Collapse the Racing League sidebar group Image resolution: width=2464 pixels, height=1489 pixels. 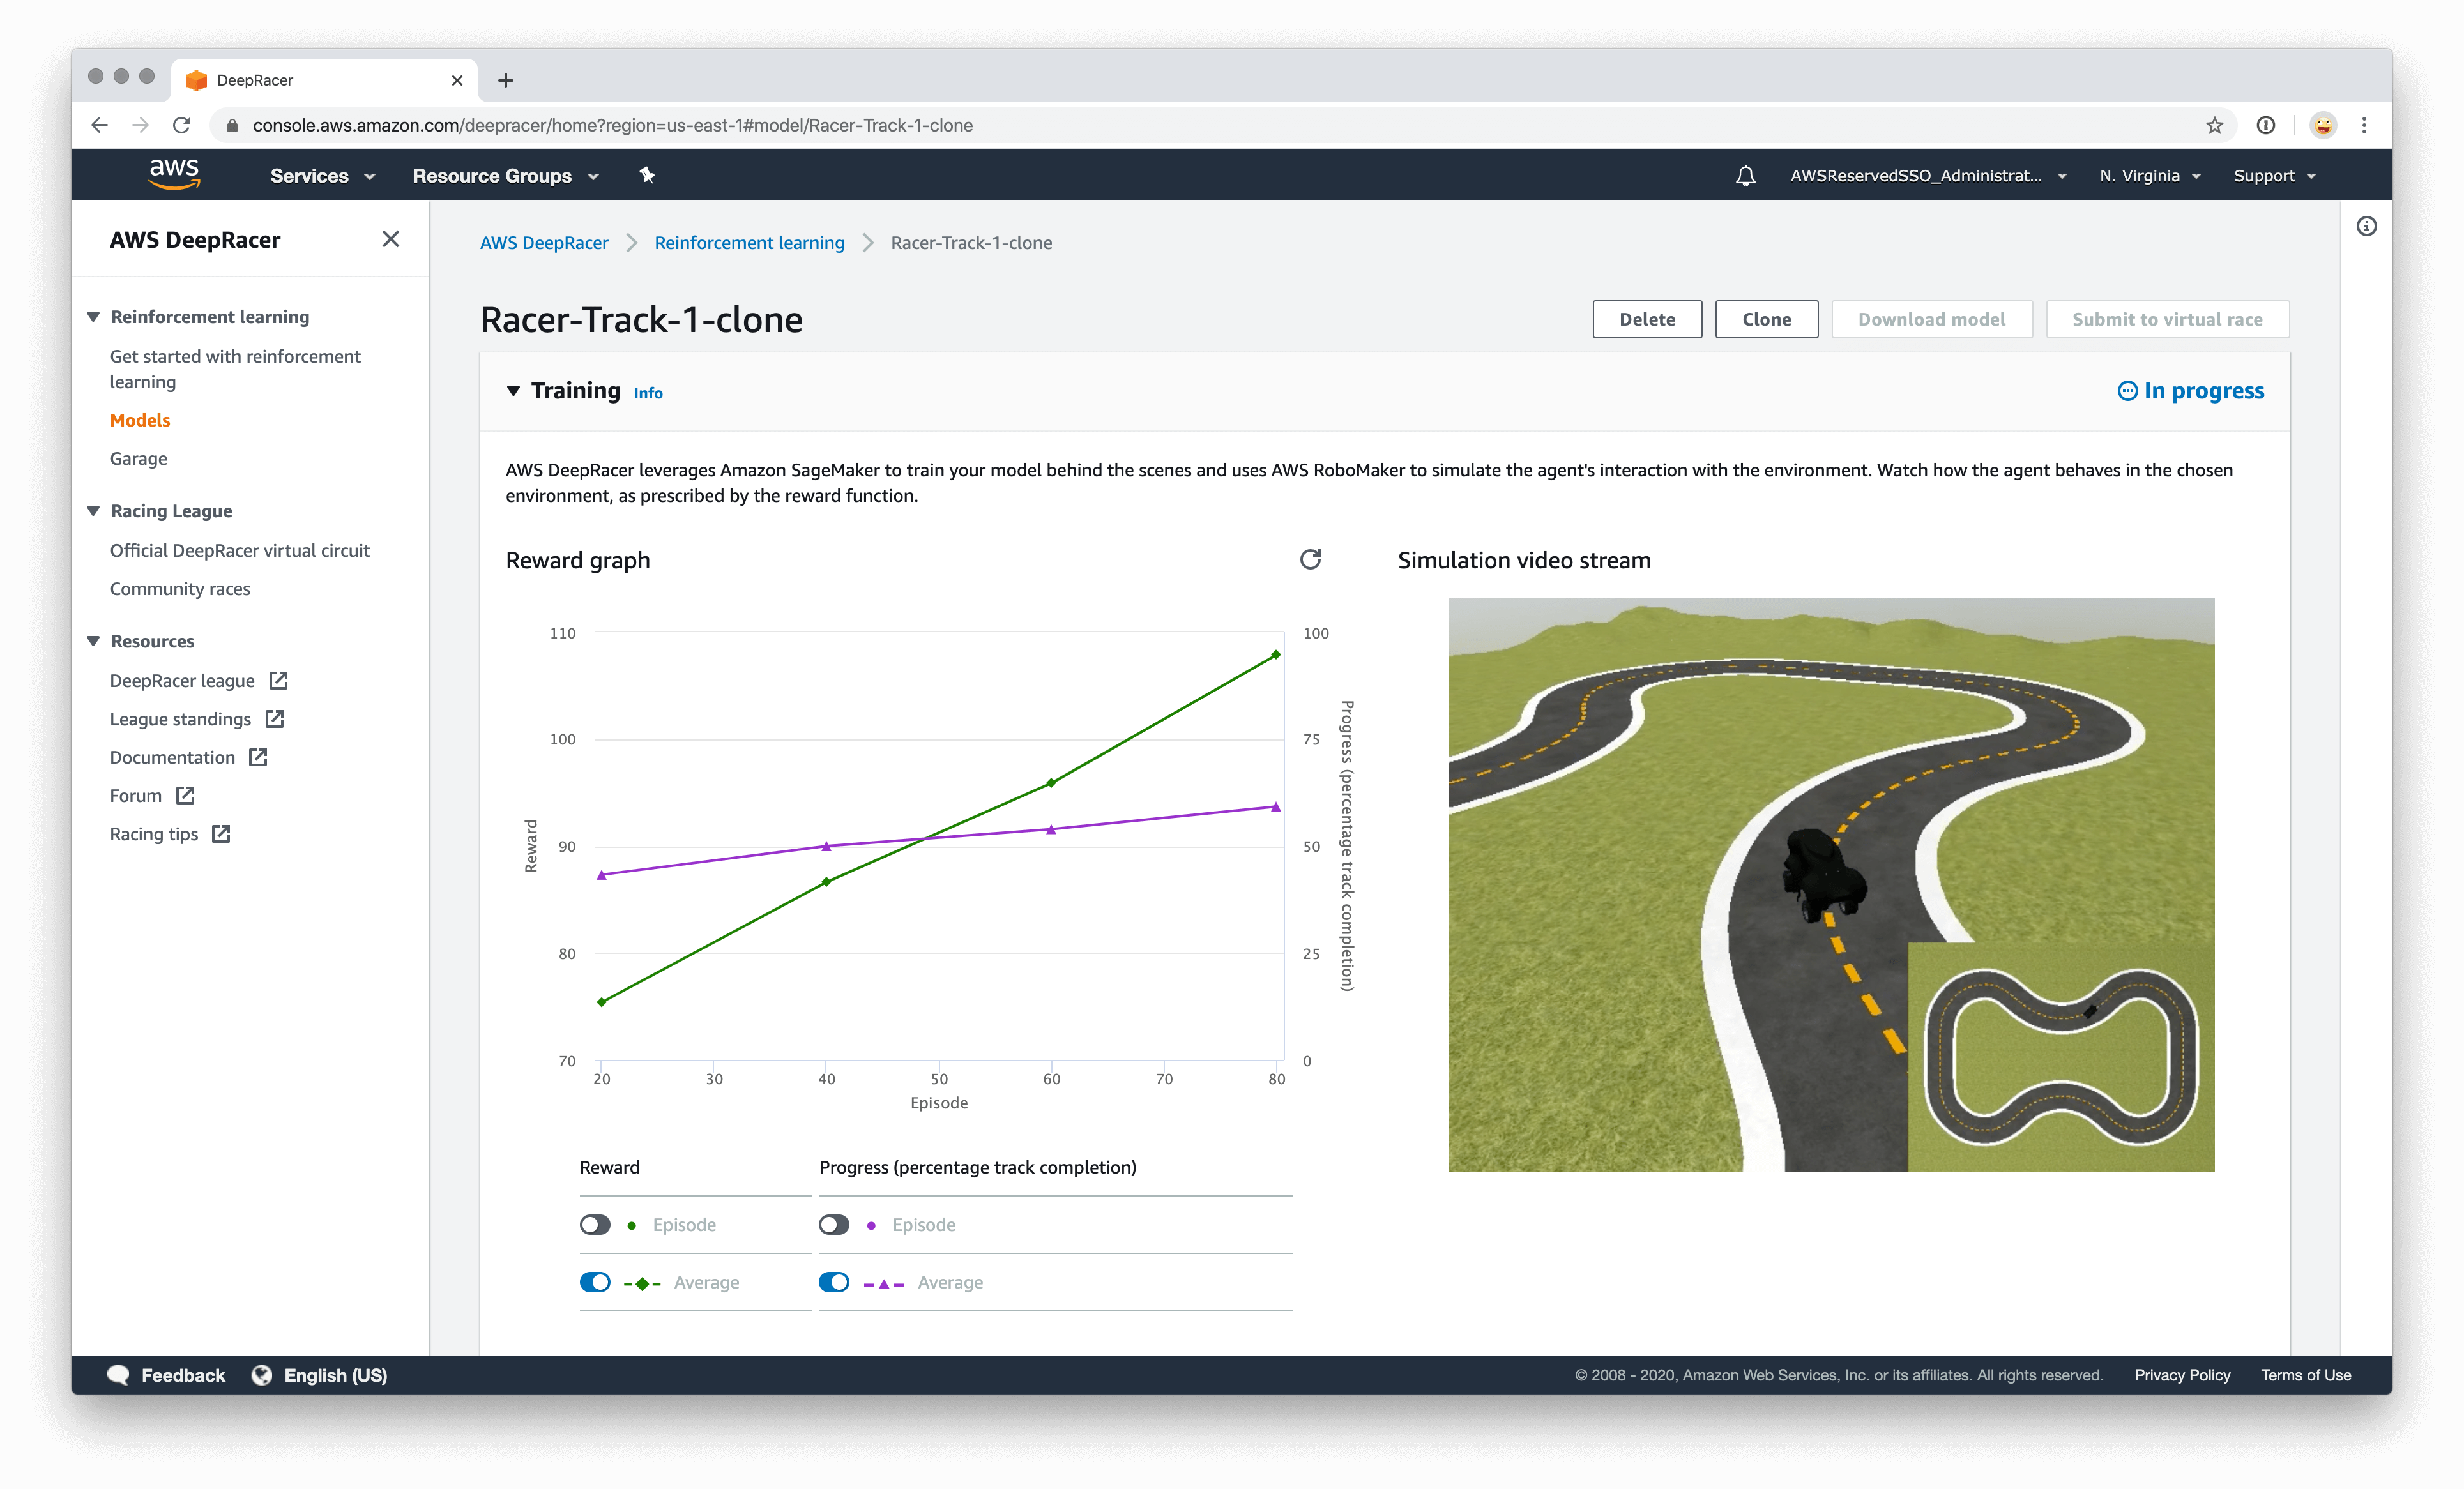tap(94, 511)
